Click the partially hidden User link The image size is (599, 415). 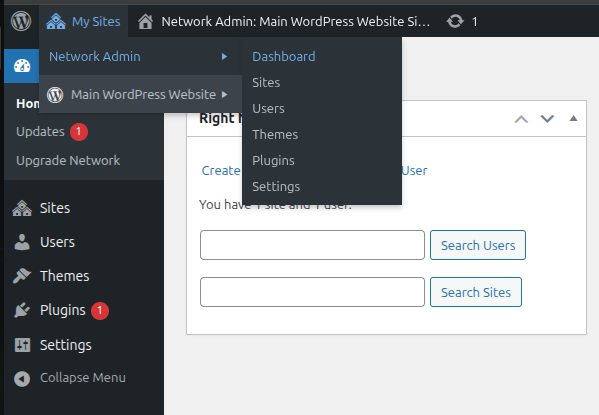414,170
